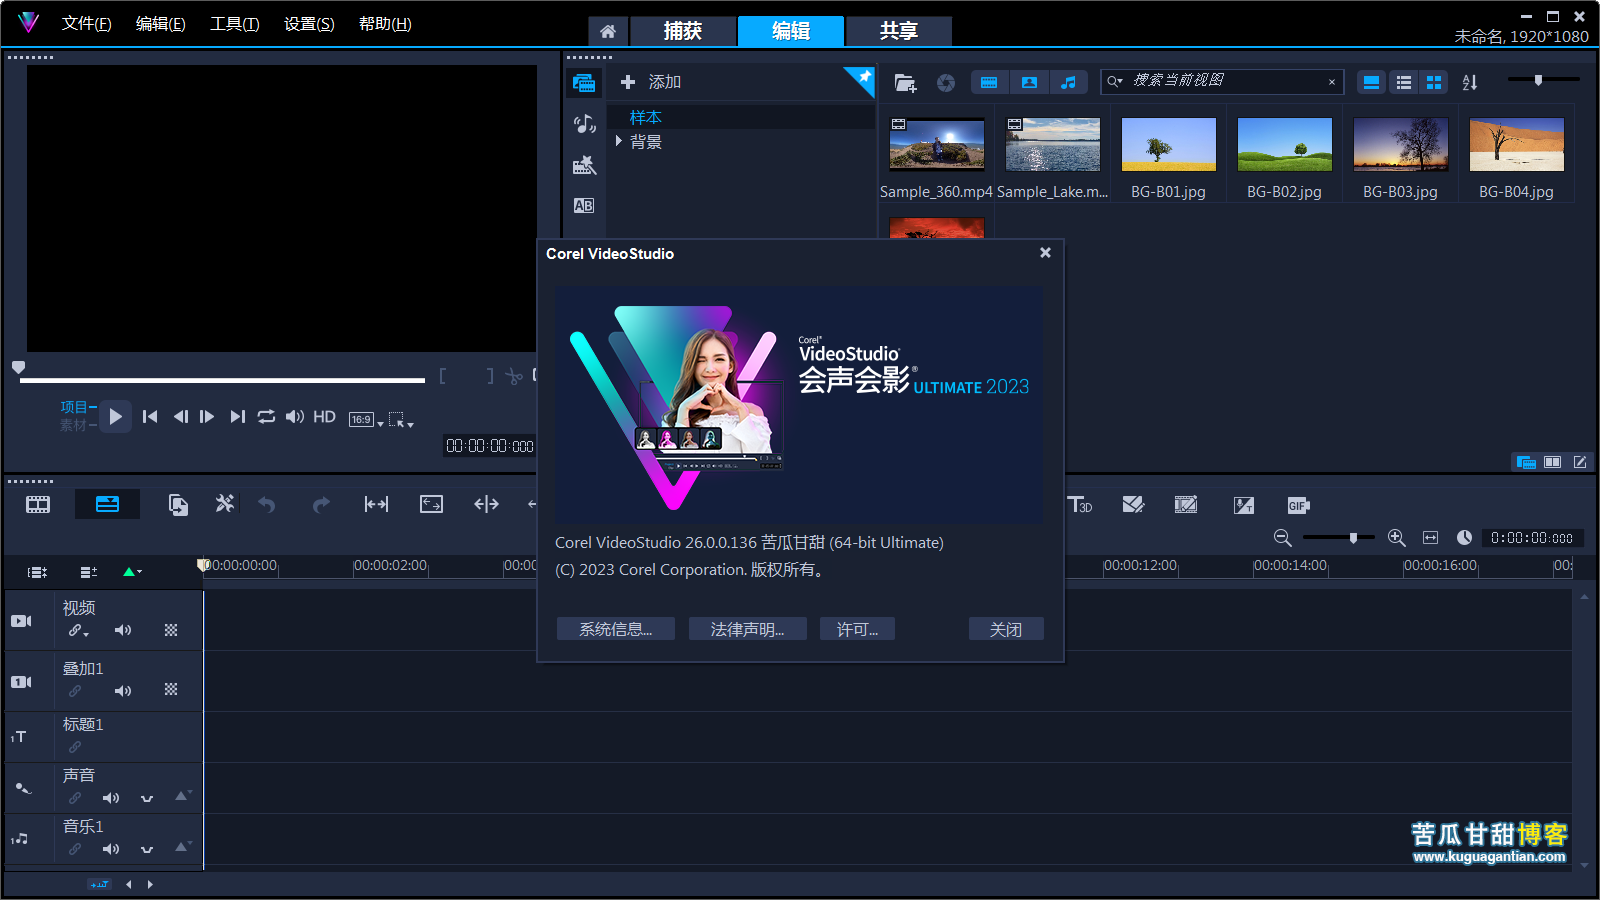
Task: Click the Slip tool icon
Action: click(377, 504)
